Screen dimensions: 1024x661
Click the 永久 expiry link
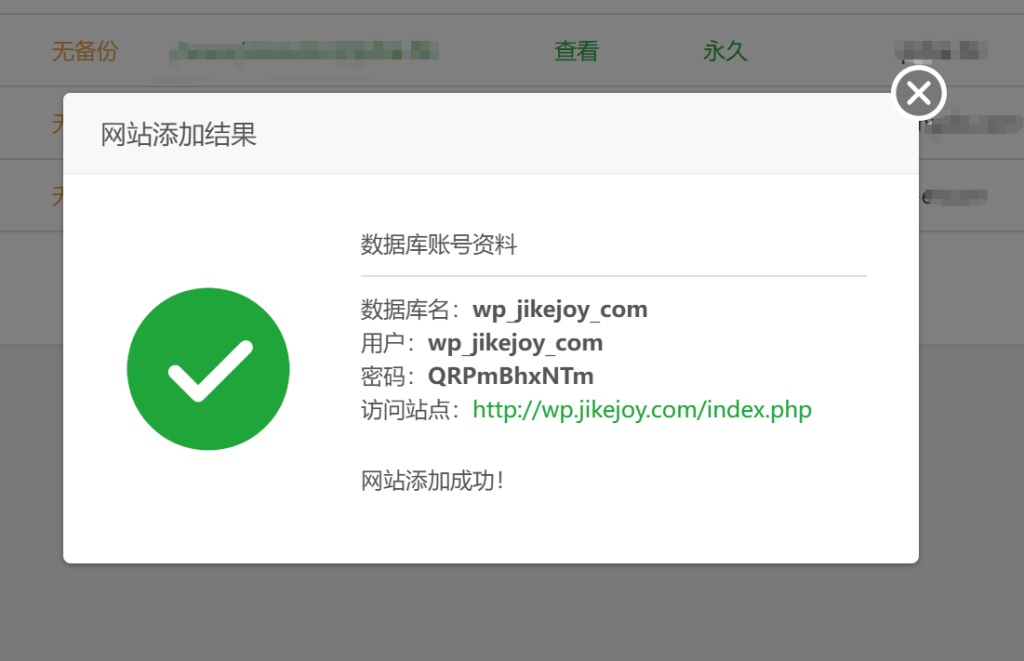[725, 51]
